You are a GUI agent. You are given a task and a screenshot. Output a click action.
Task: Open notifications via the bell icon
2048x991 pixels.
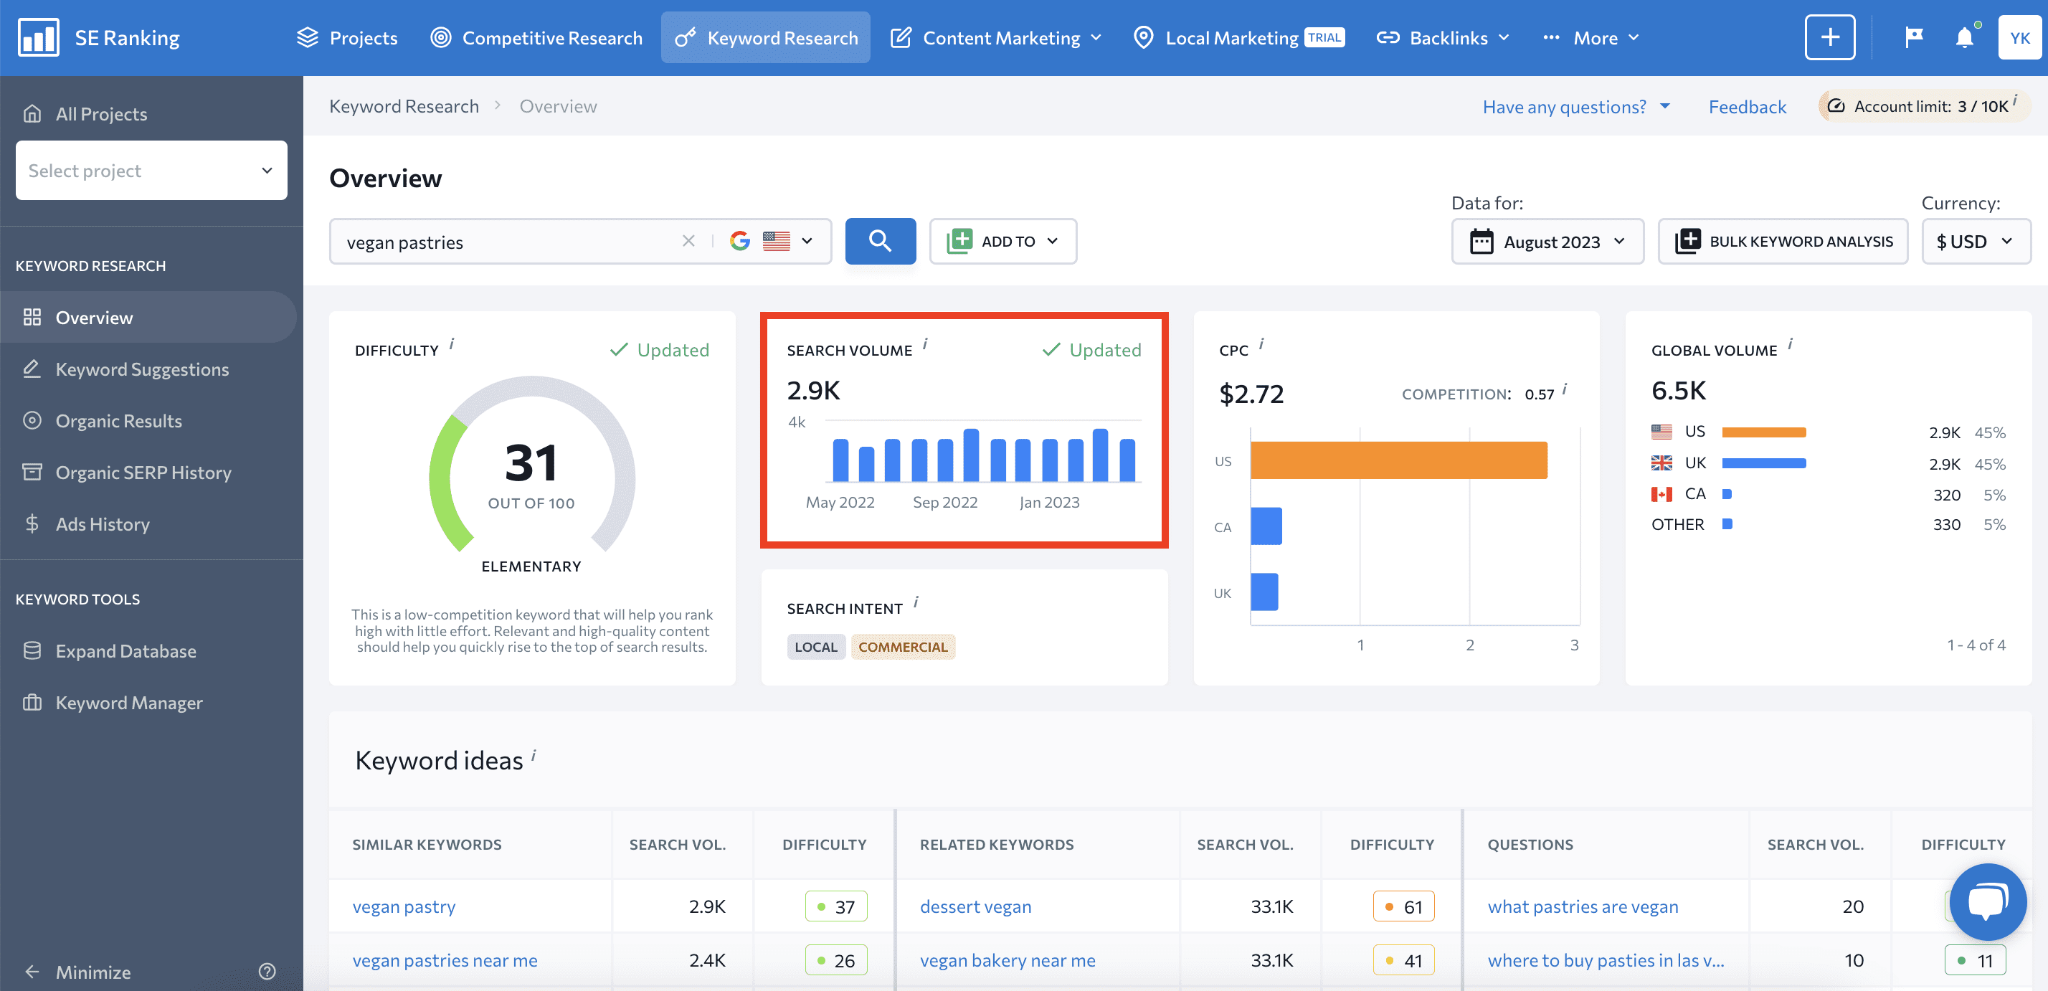(x=1965, y=37)
